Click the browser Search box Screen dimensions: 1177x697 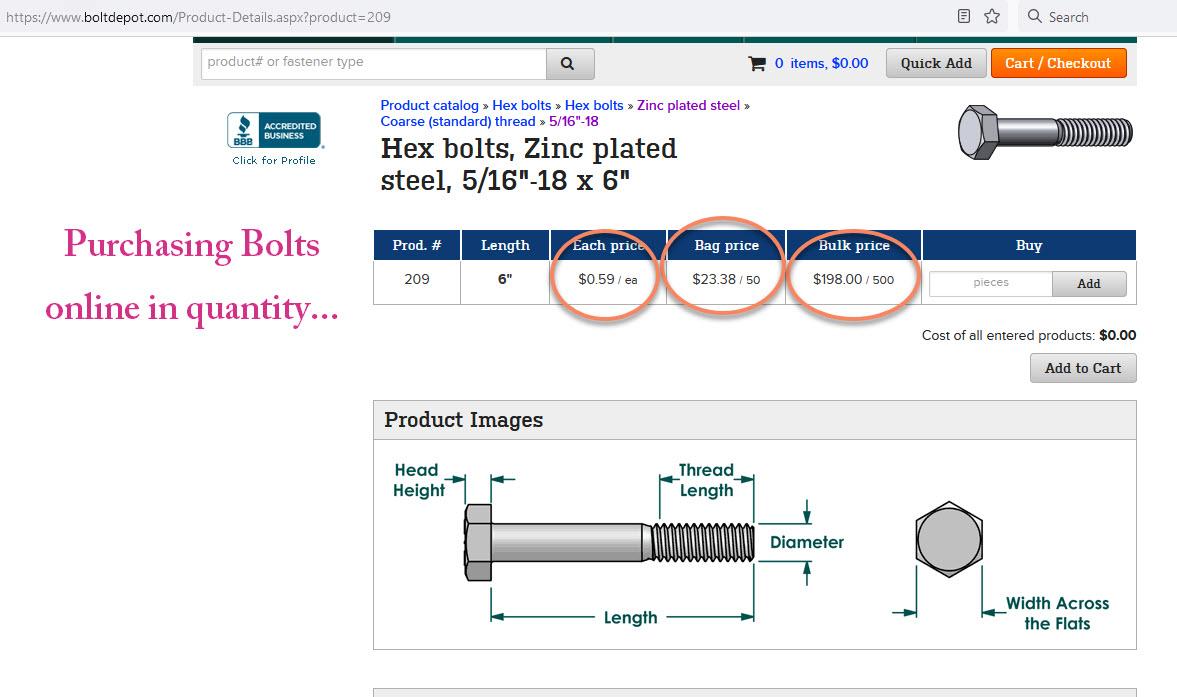click(1096, 17)
